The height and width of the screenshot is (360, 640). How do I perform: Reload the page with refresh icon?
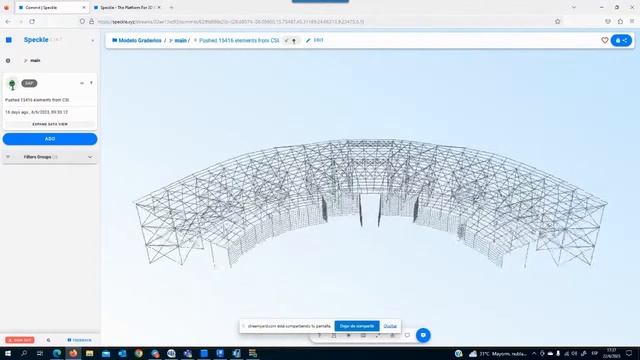(x=32, y=21)
